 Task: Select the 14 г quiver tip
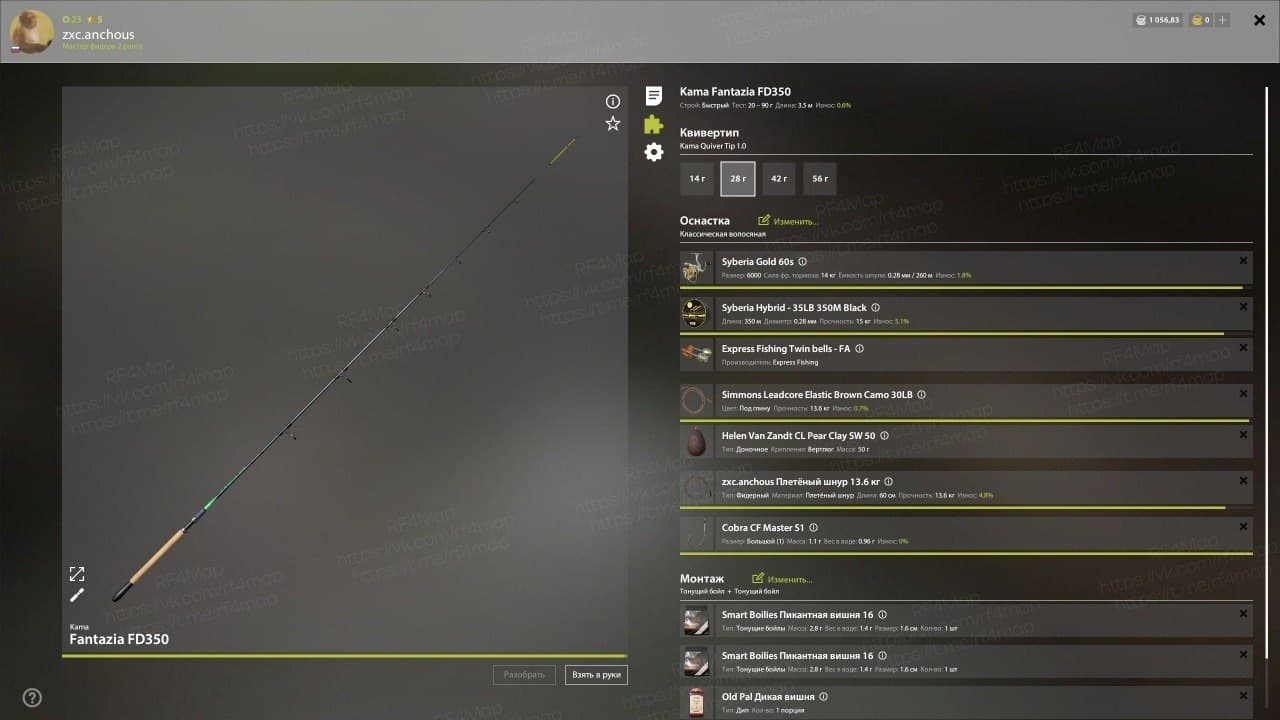click(697, 179)
